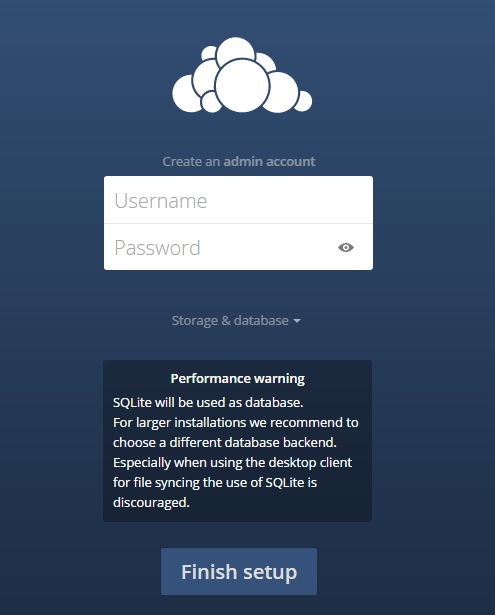The height and width of the screenshot is (615, 495).
Task: Click the top bubble of the cloud logo
Action: point(235,50)
